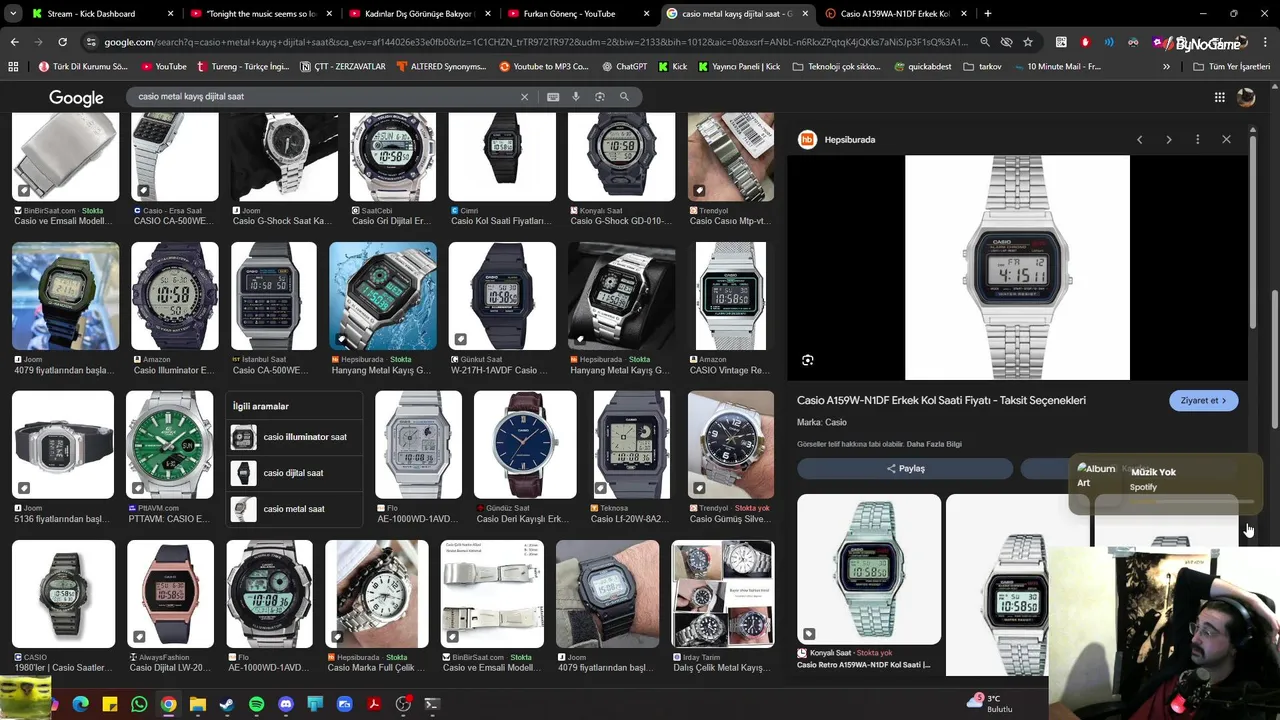Screen dimensions: 1280x720
Task: Open the AlwaysFashion Casio LW-20 thumbnail
Action: point(170,594)
